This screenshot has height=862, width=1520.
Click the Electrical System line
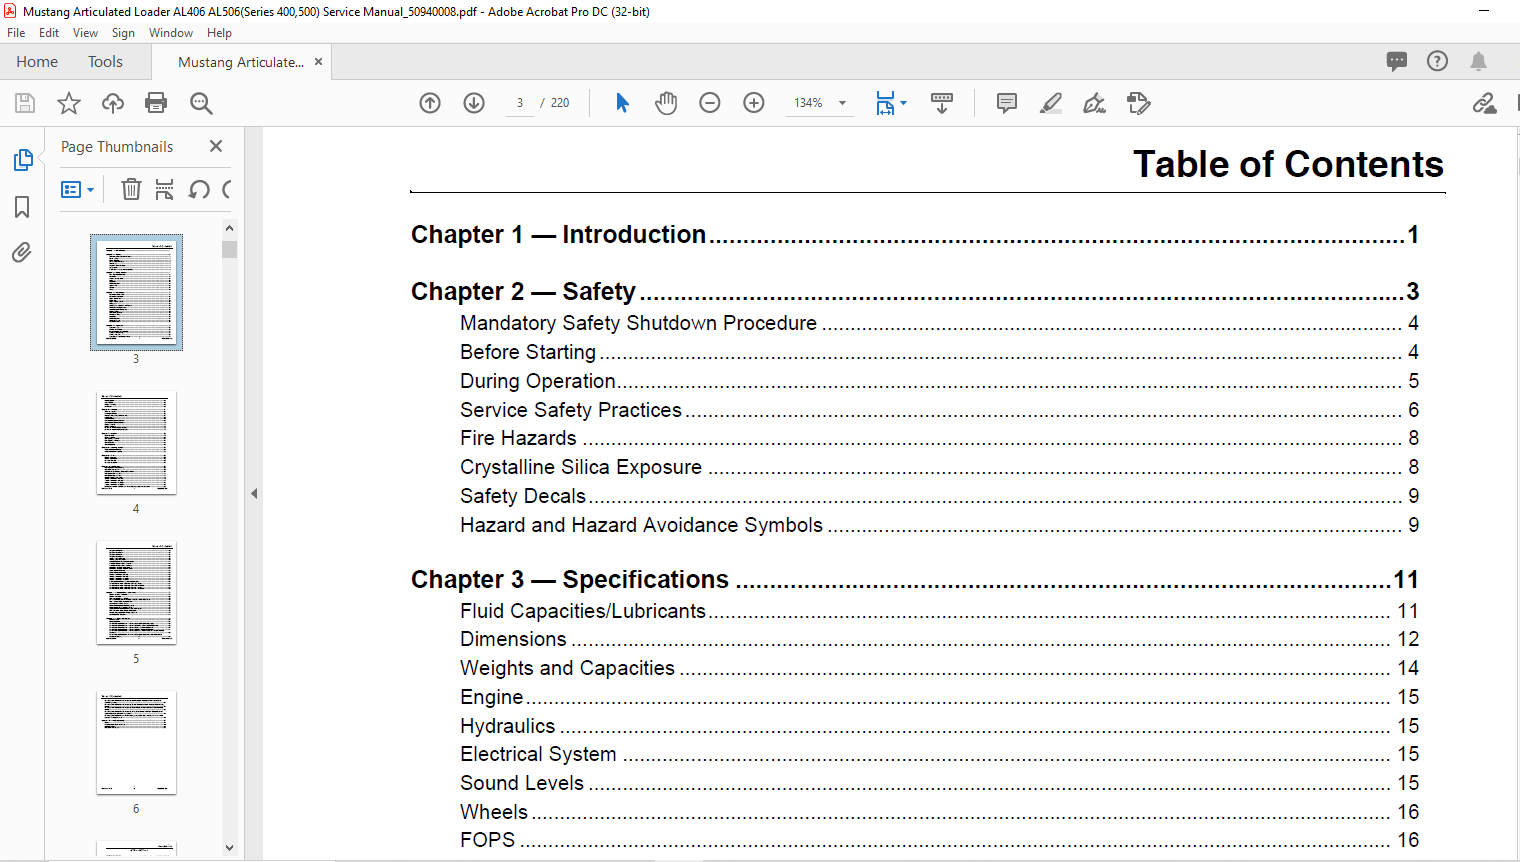click(939, 754)
